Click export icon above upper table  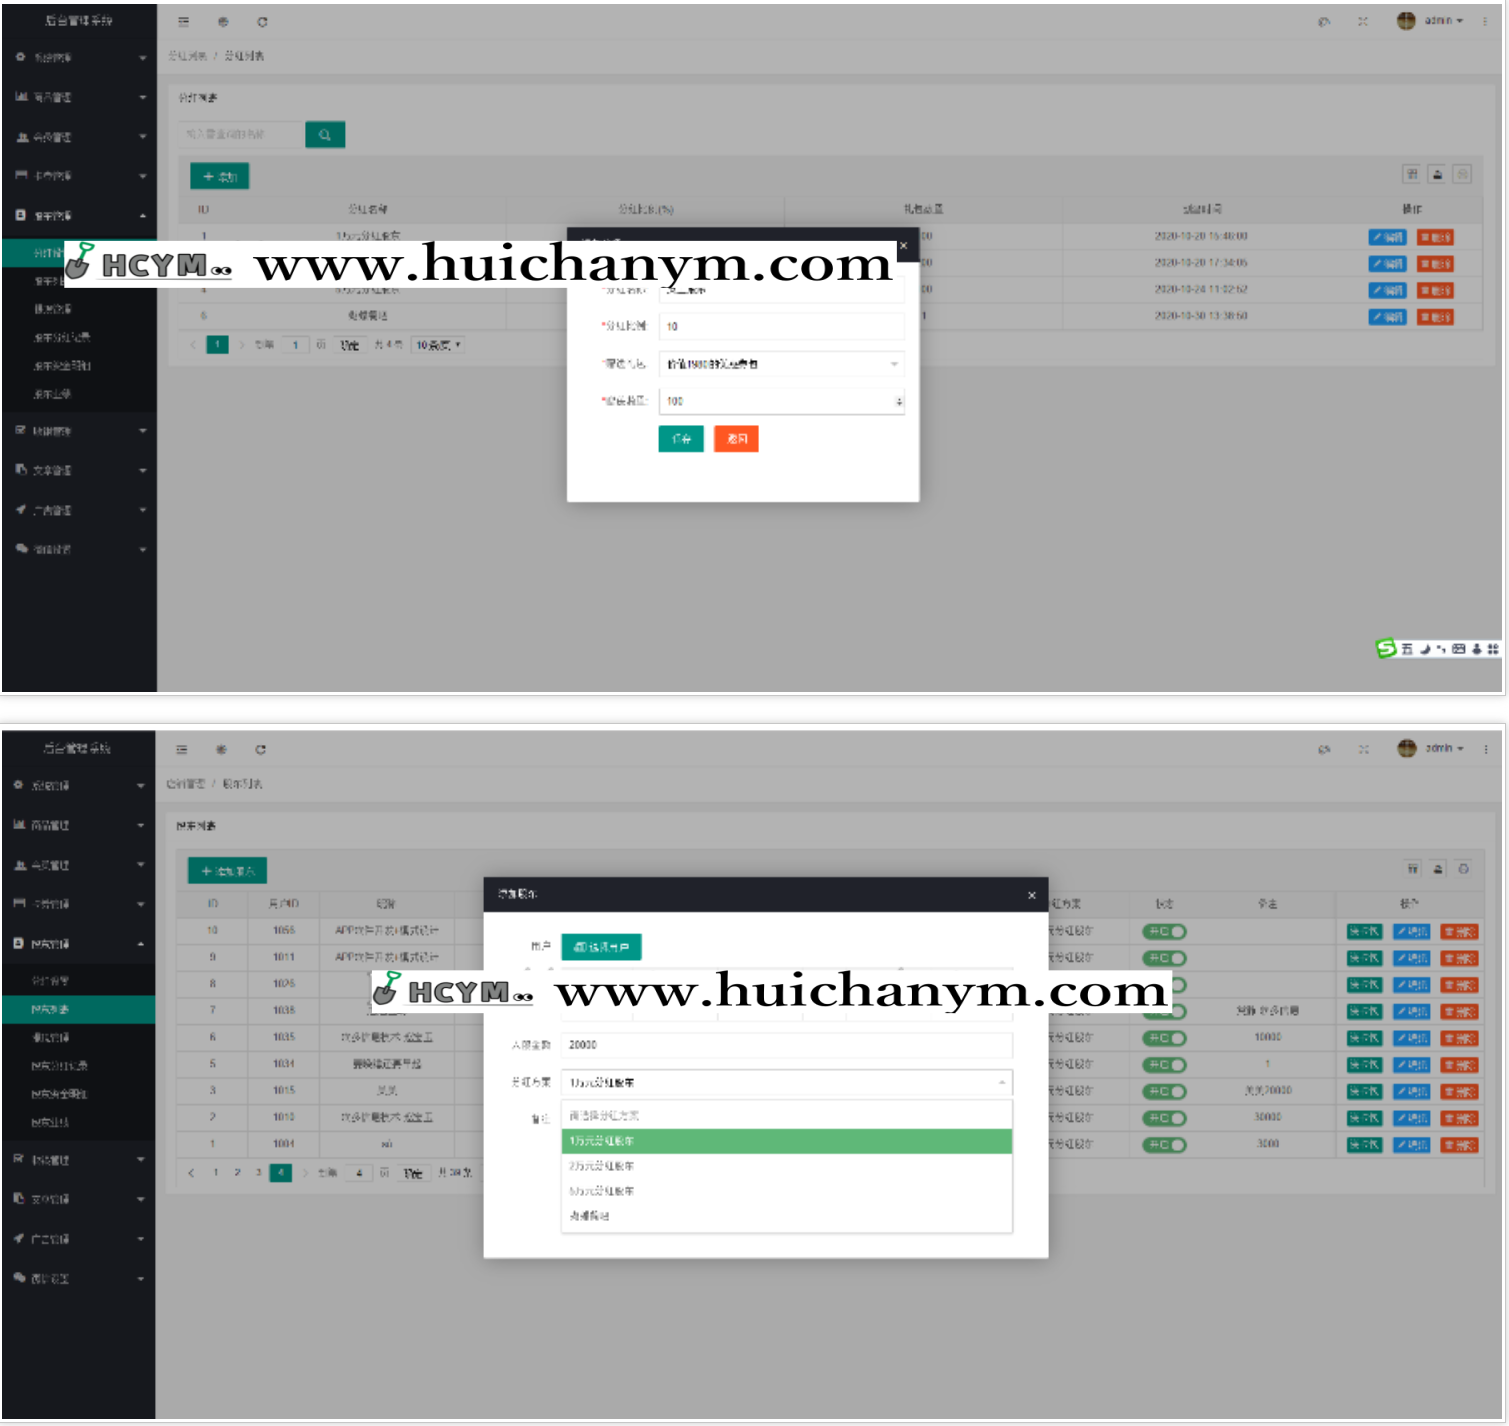(1437, 174)
